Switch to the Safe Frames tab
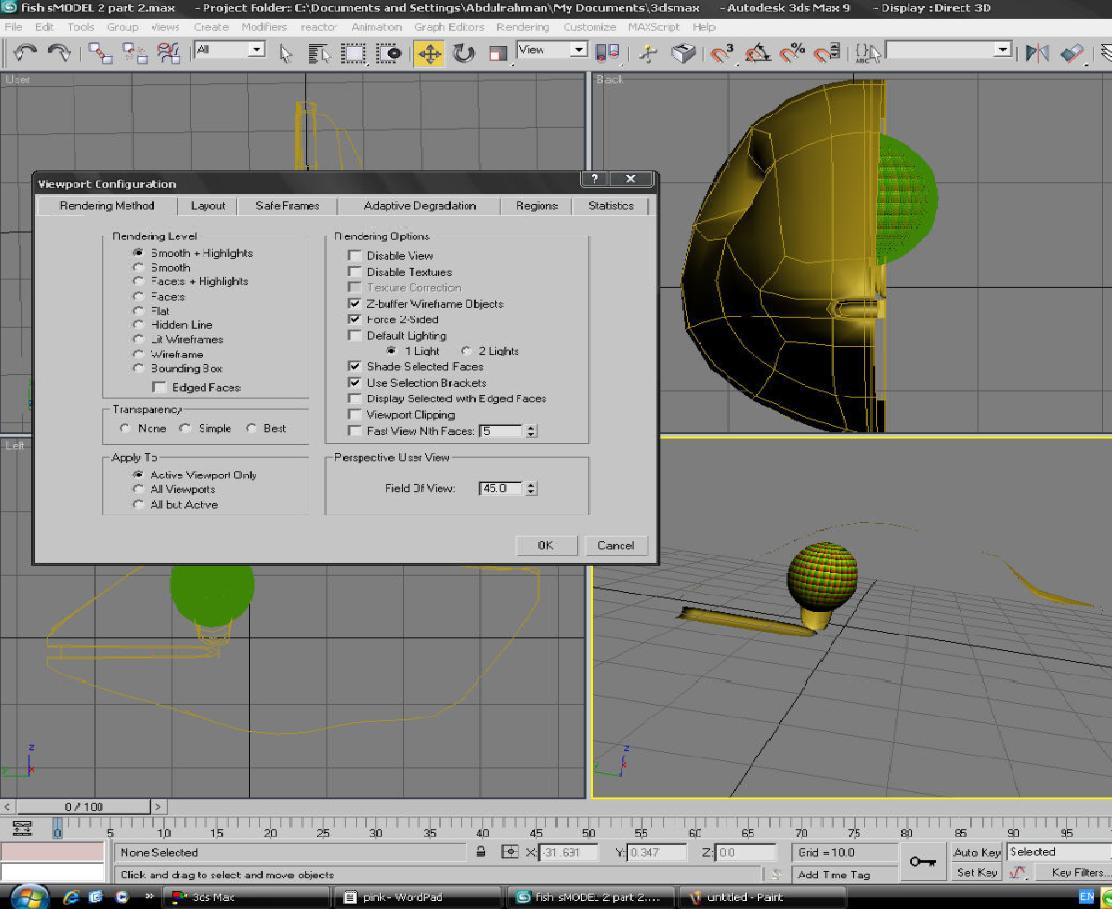 [x=287, y=206]
